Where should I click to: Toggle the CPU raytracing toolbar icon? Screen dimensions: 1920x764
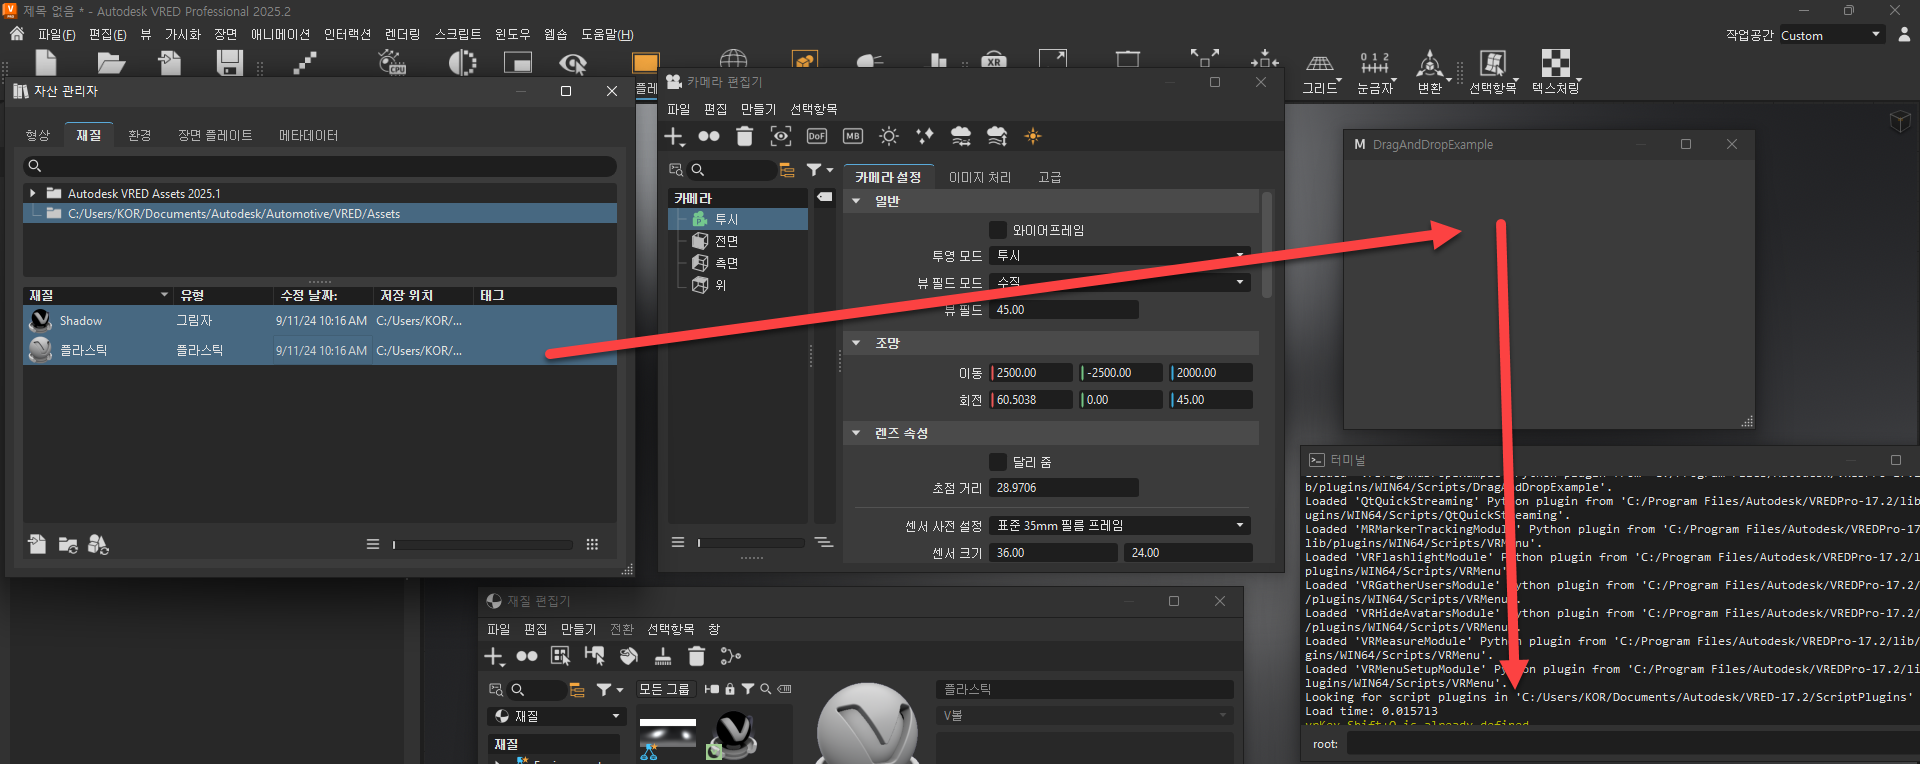[x=392, y=63]
